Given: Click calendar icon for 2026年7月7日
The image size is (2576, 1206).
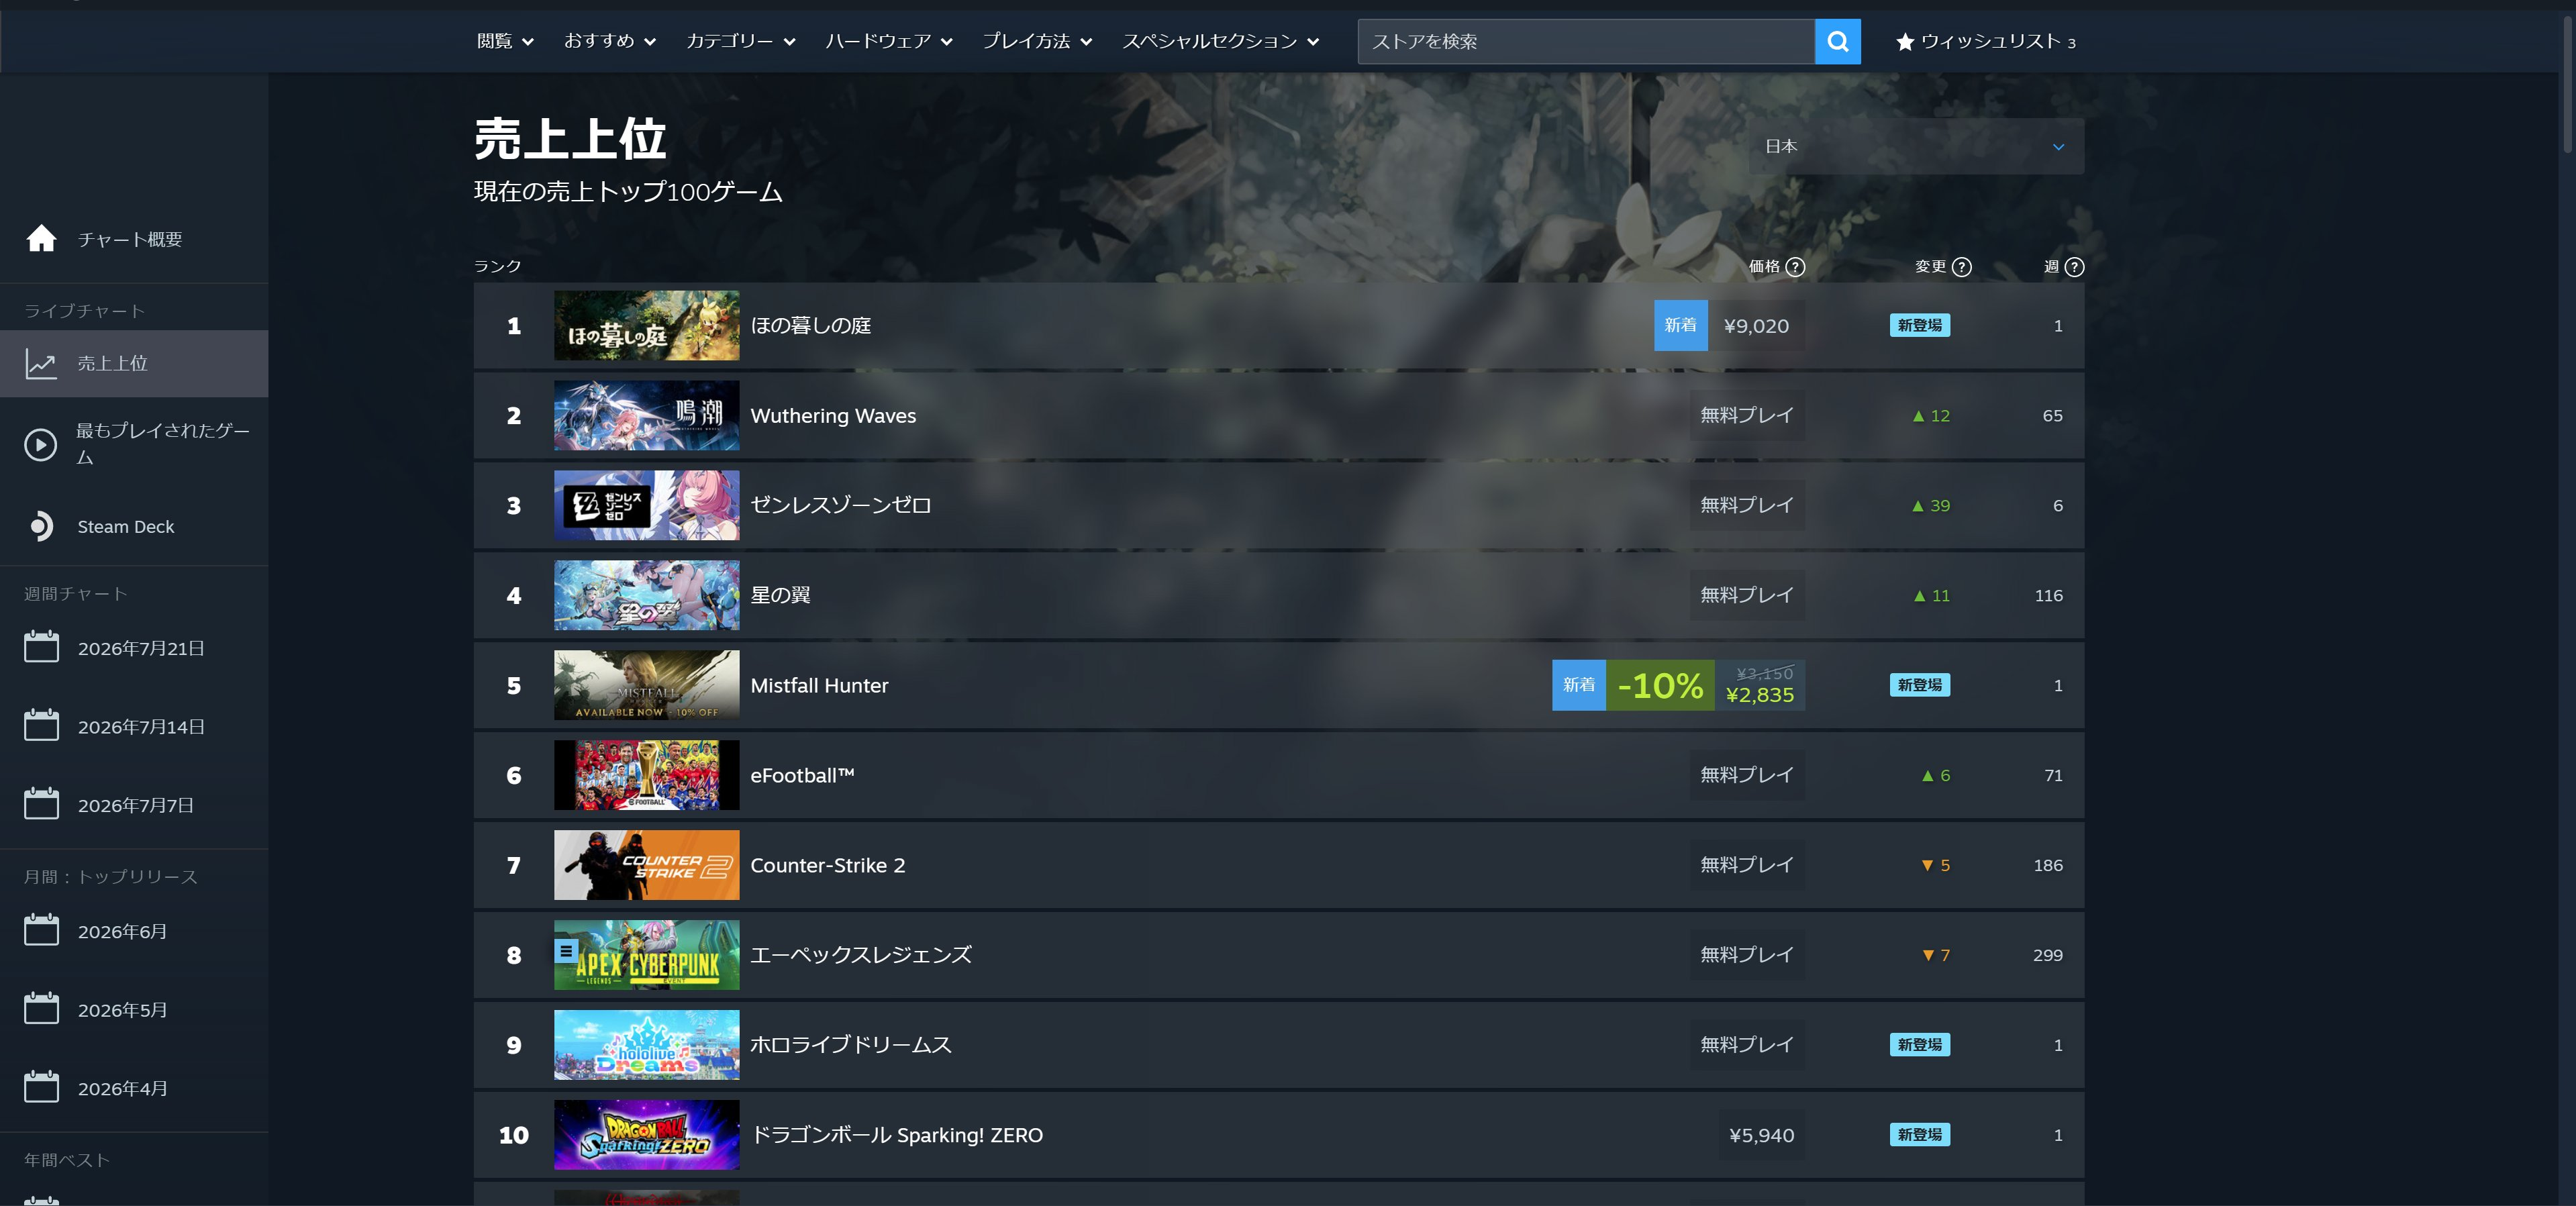Looking at the screenshot, I should 41,804.
